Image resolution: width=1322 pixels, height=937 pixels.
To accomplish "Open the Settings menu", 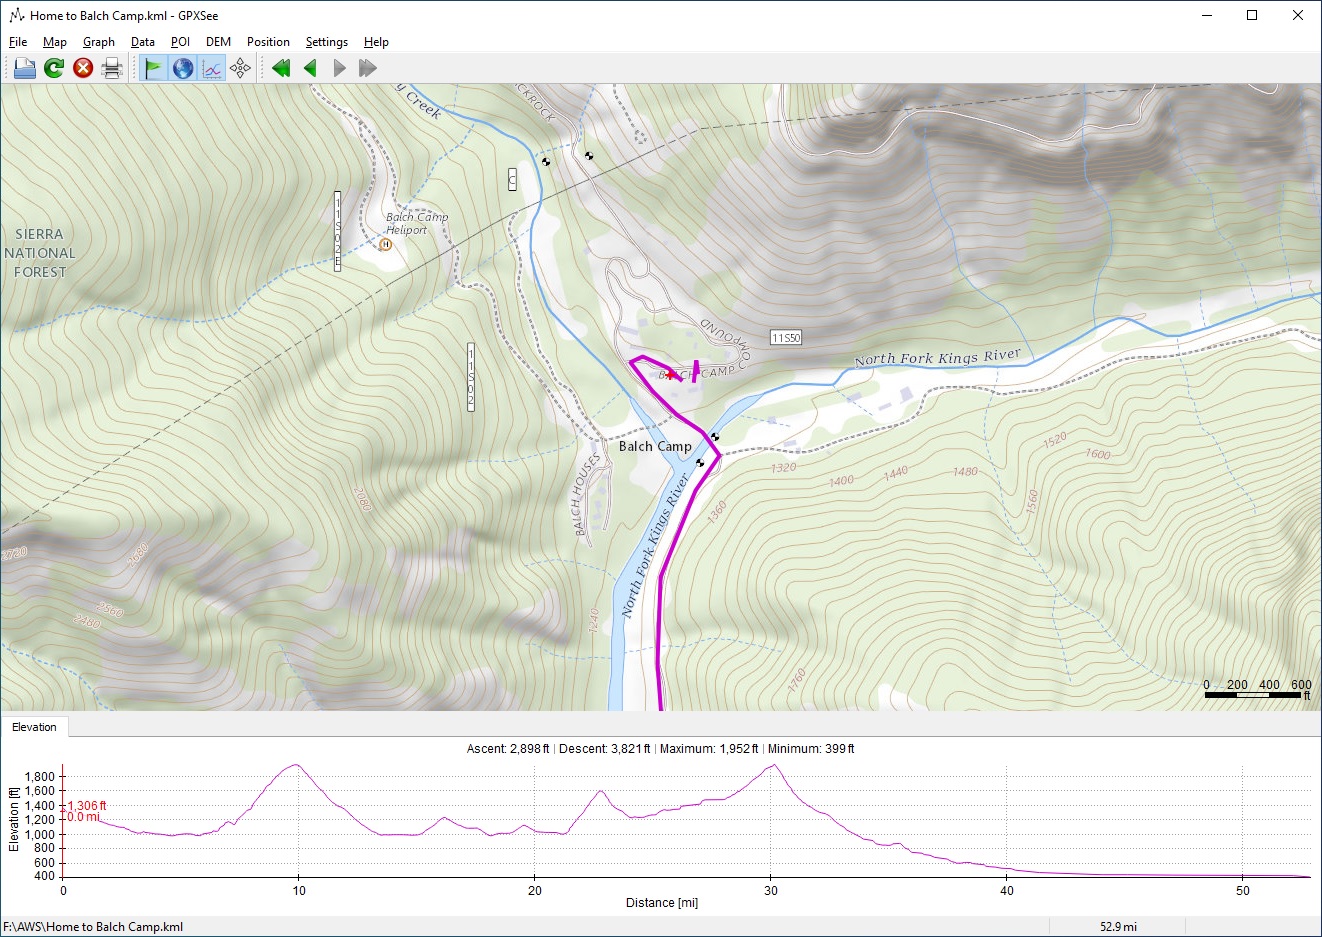I will point(327,42).
